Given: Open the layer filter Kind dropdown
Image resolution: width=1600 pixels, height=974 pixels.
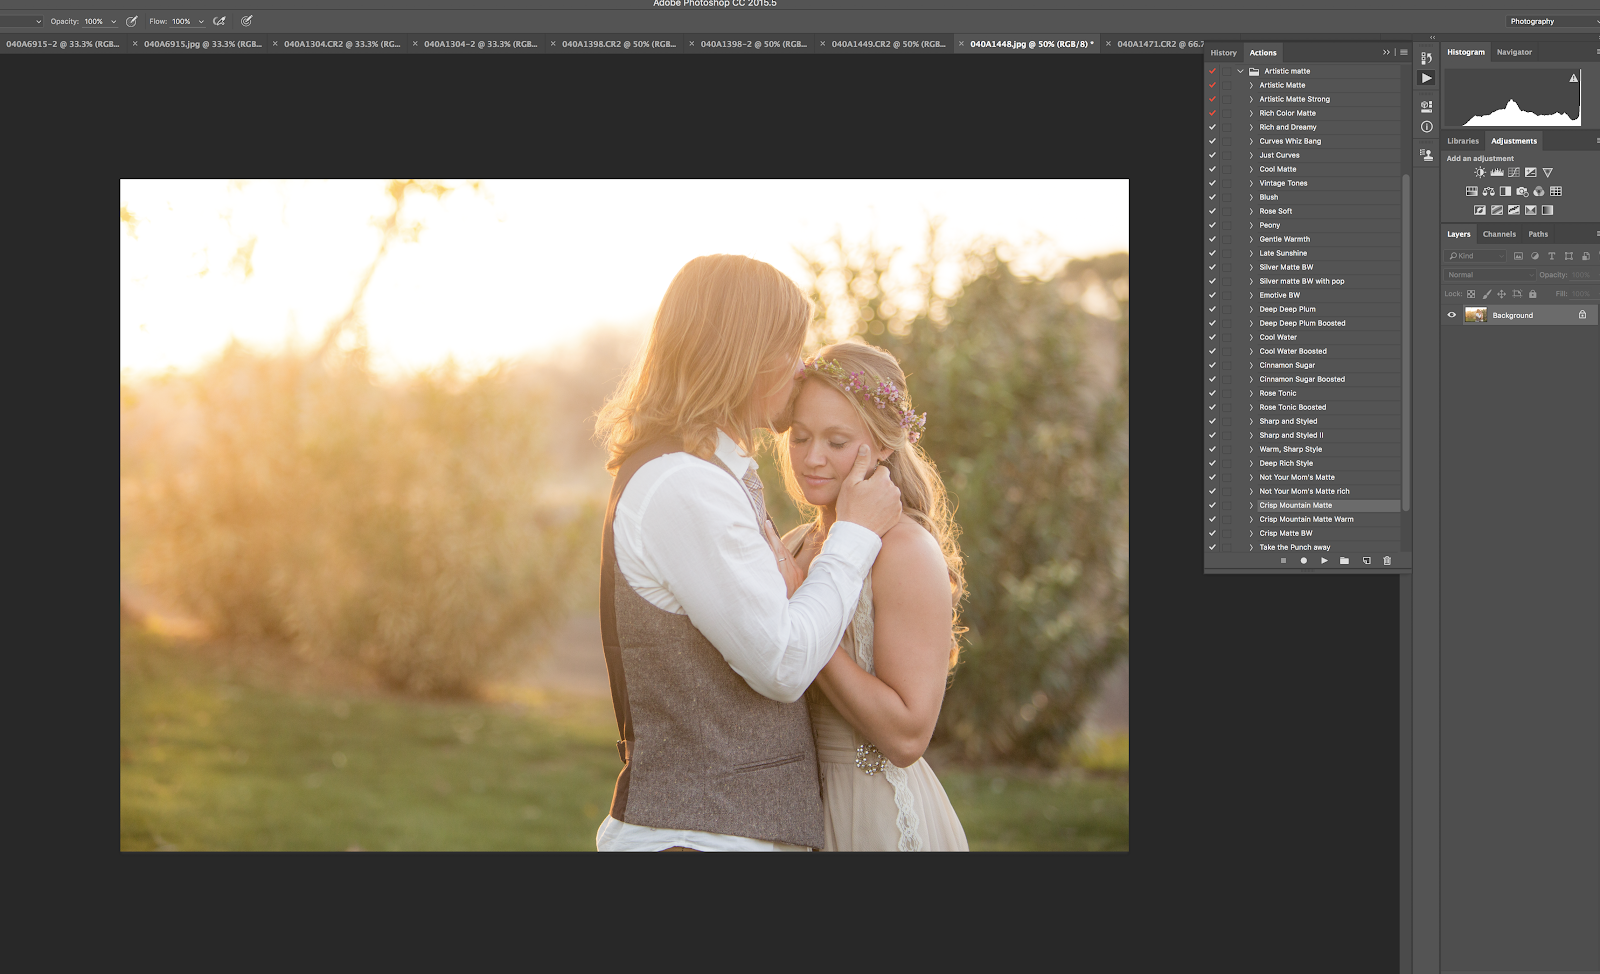Looking at the screenshot, I should pyautogui.click(x=1476, y=256).
